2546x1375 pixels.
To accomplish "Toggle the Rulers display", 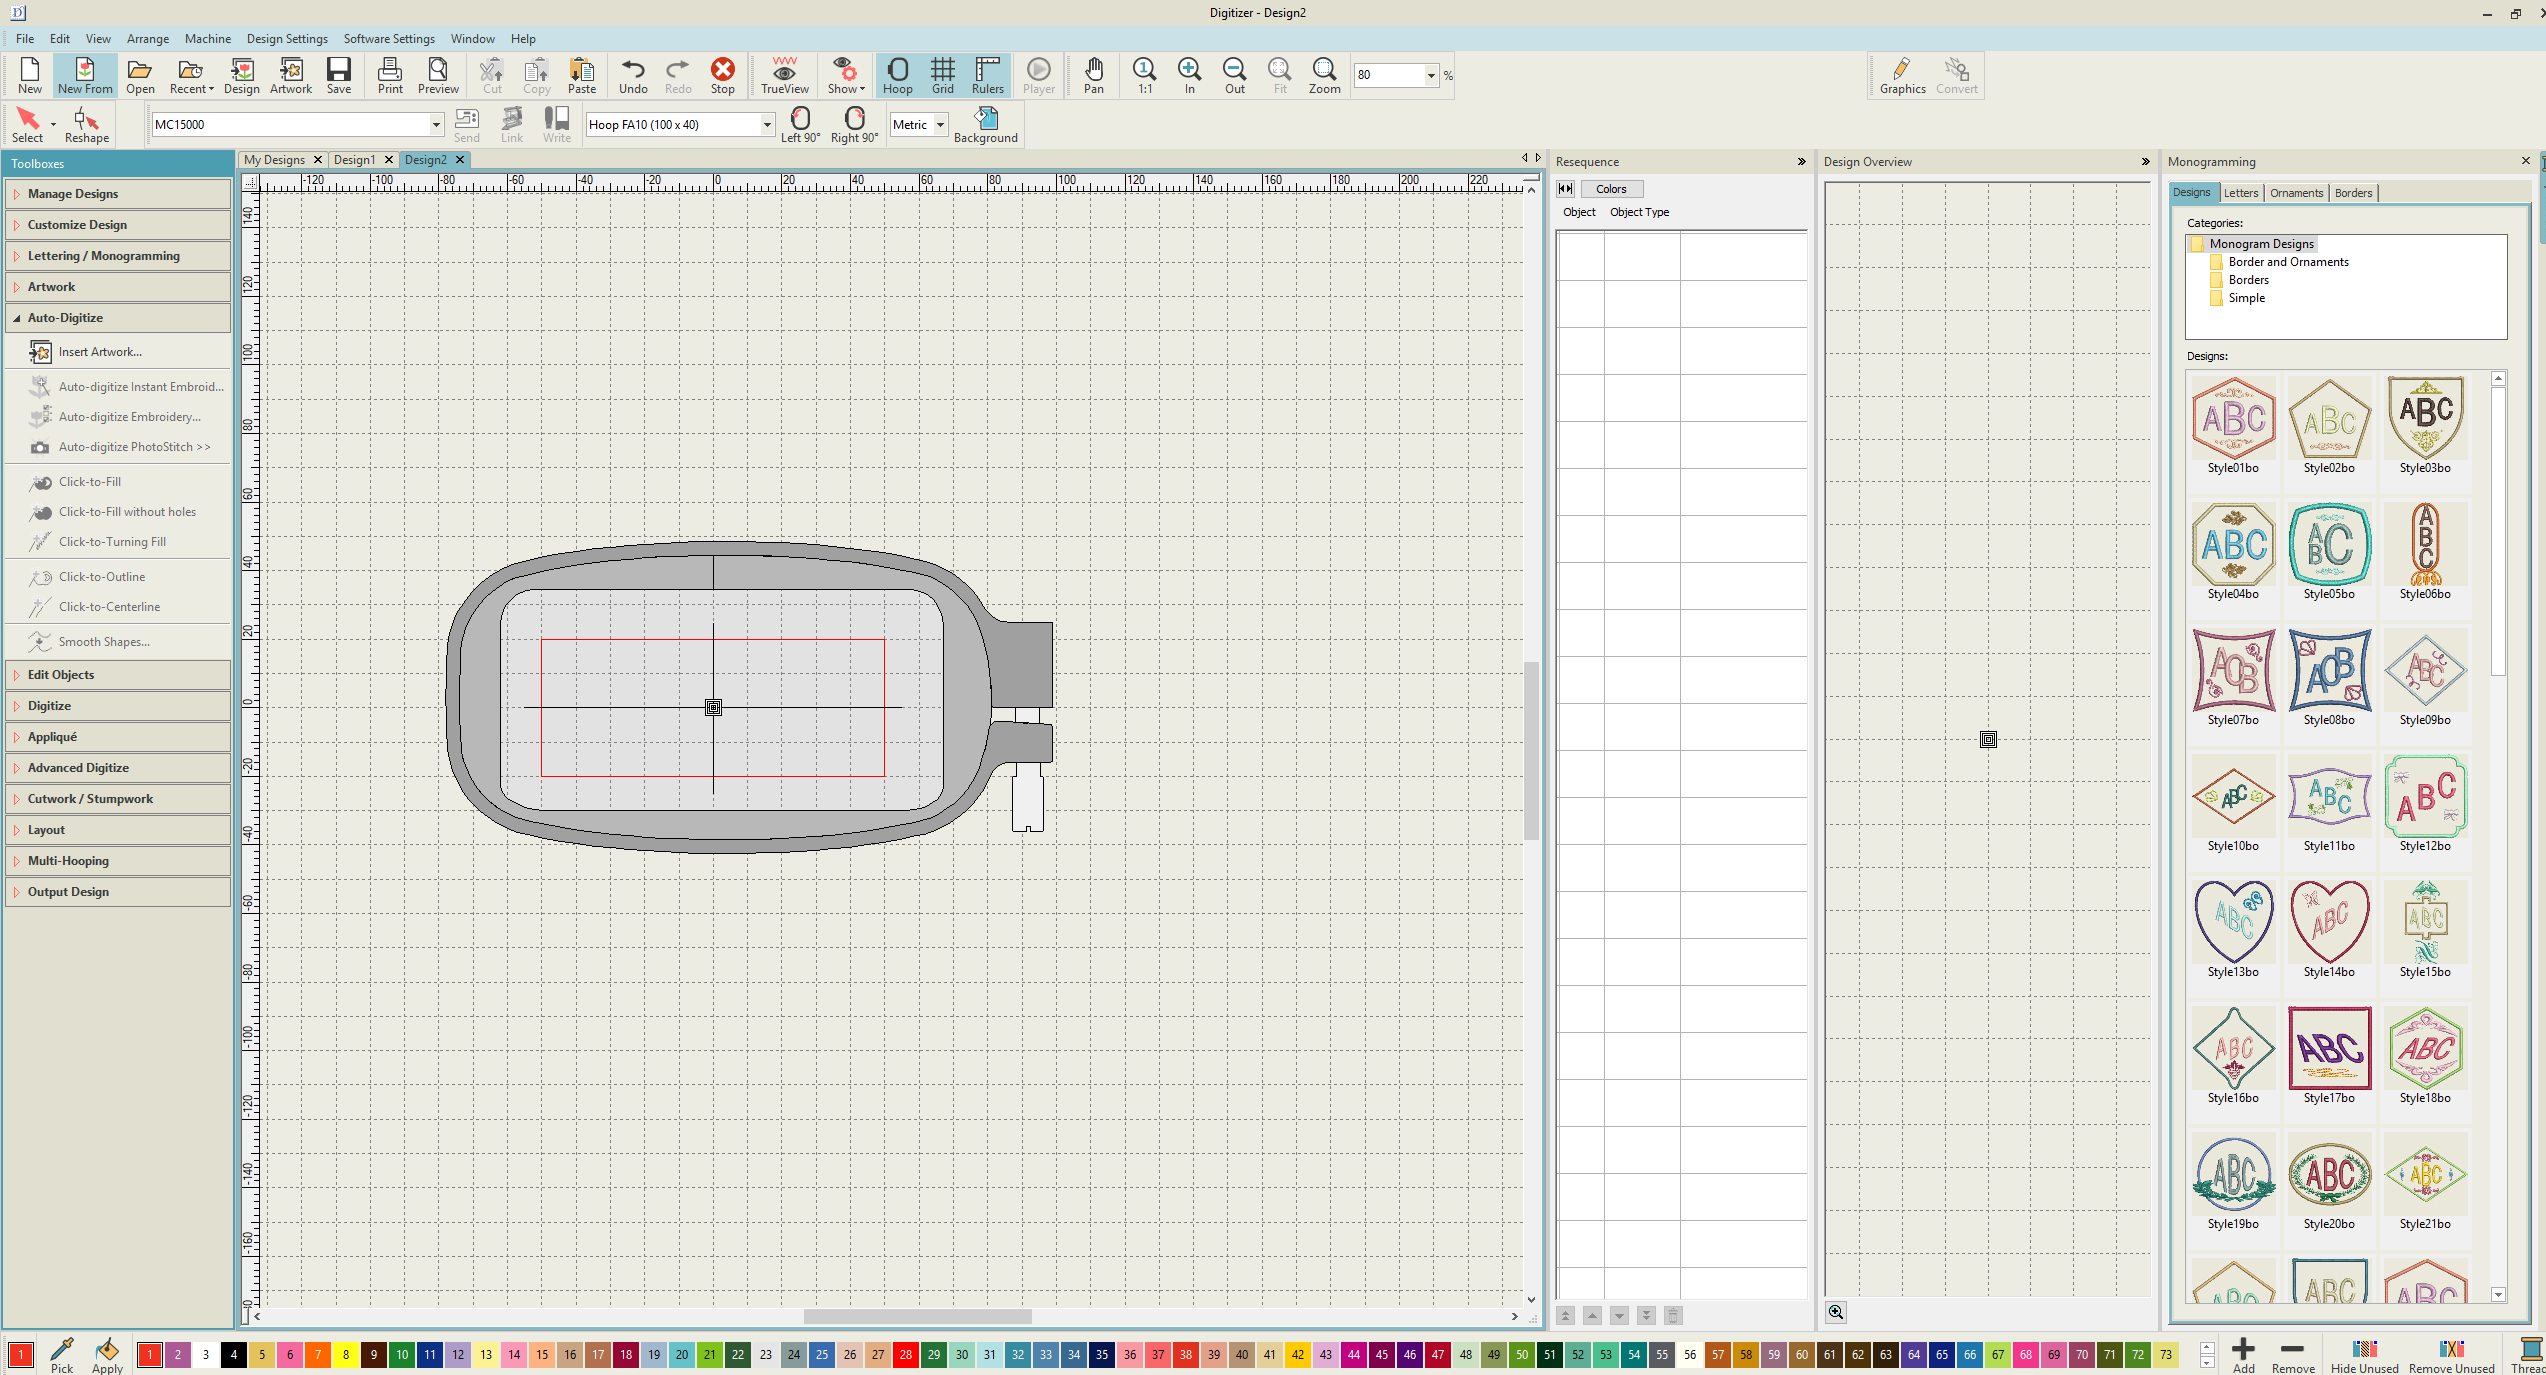I will coord(987,75).
